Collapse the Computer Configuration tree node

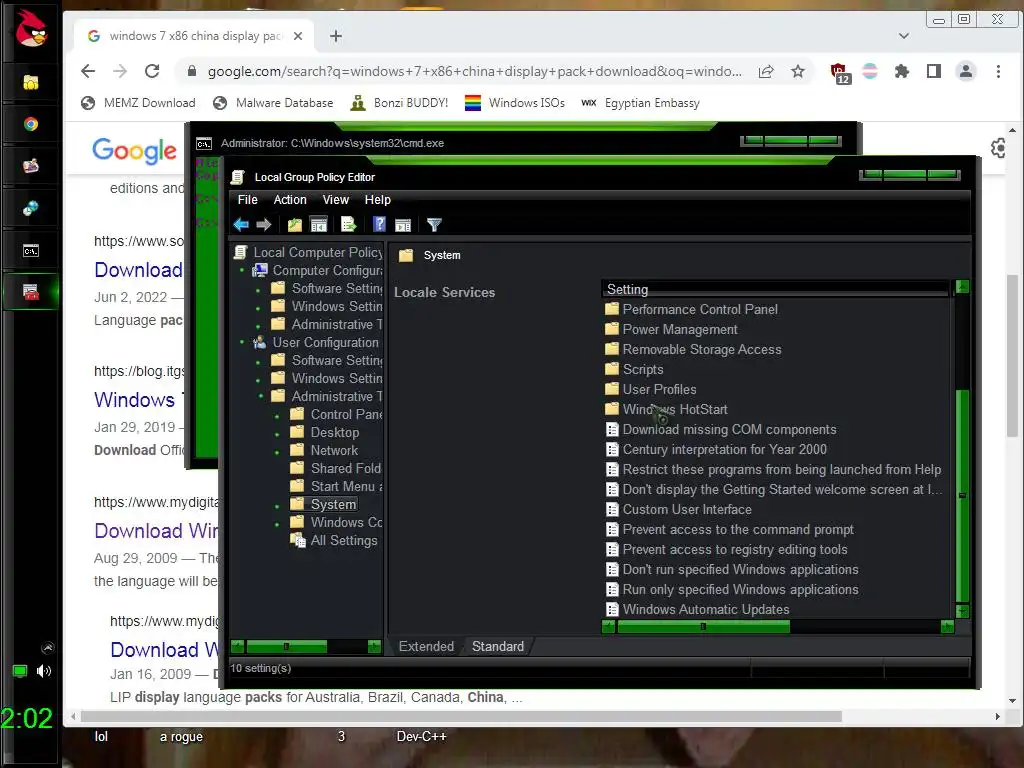click(x=242, y=270)
